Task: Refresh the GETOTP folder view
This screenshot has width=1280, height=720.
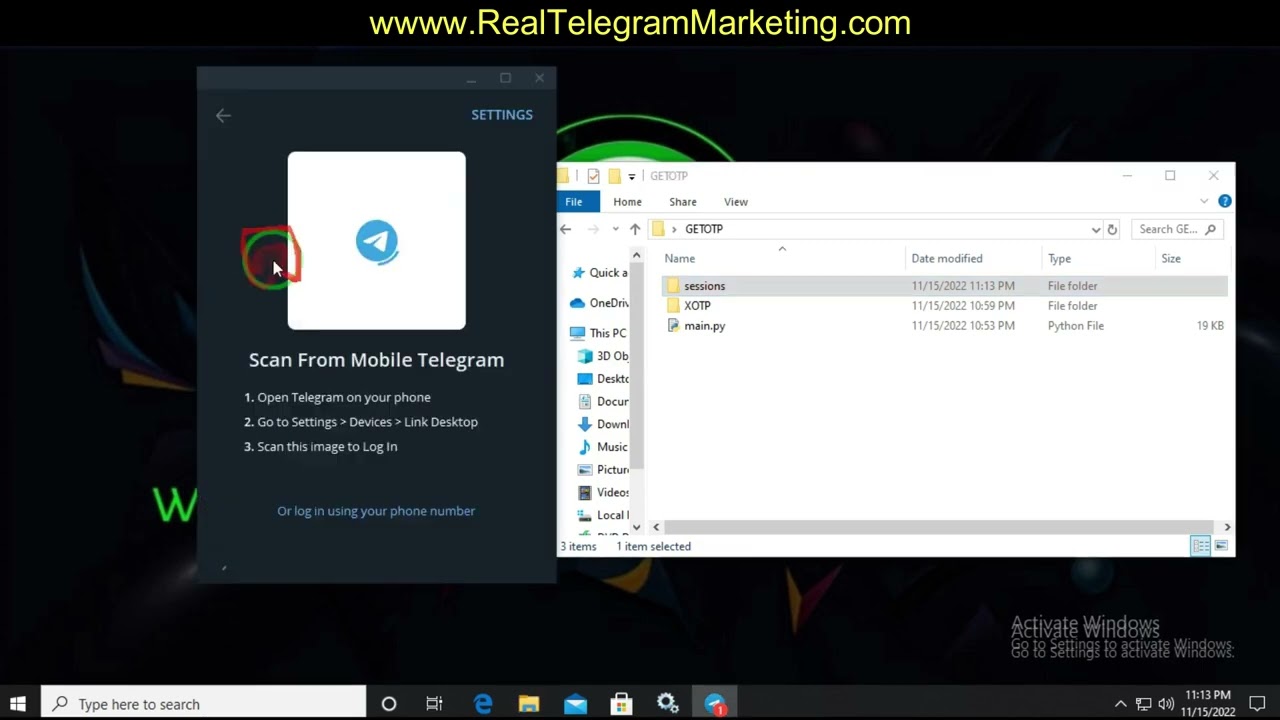Action: (x=1112, y=229)
